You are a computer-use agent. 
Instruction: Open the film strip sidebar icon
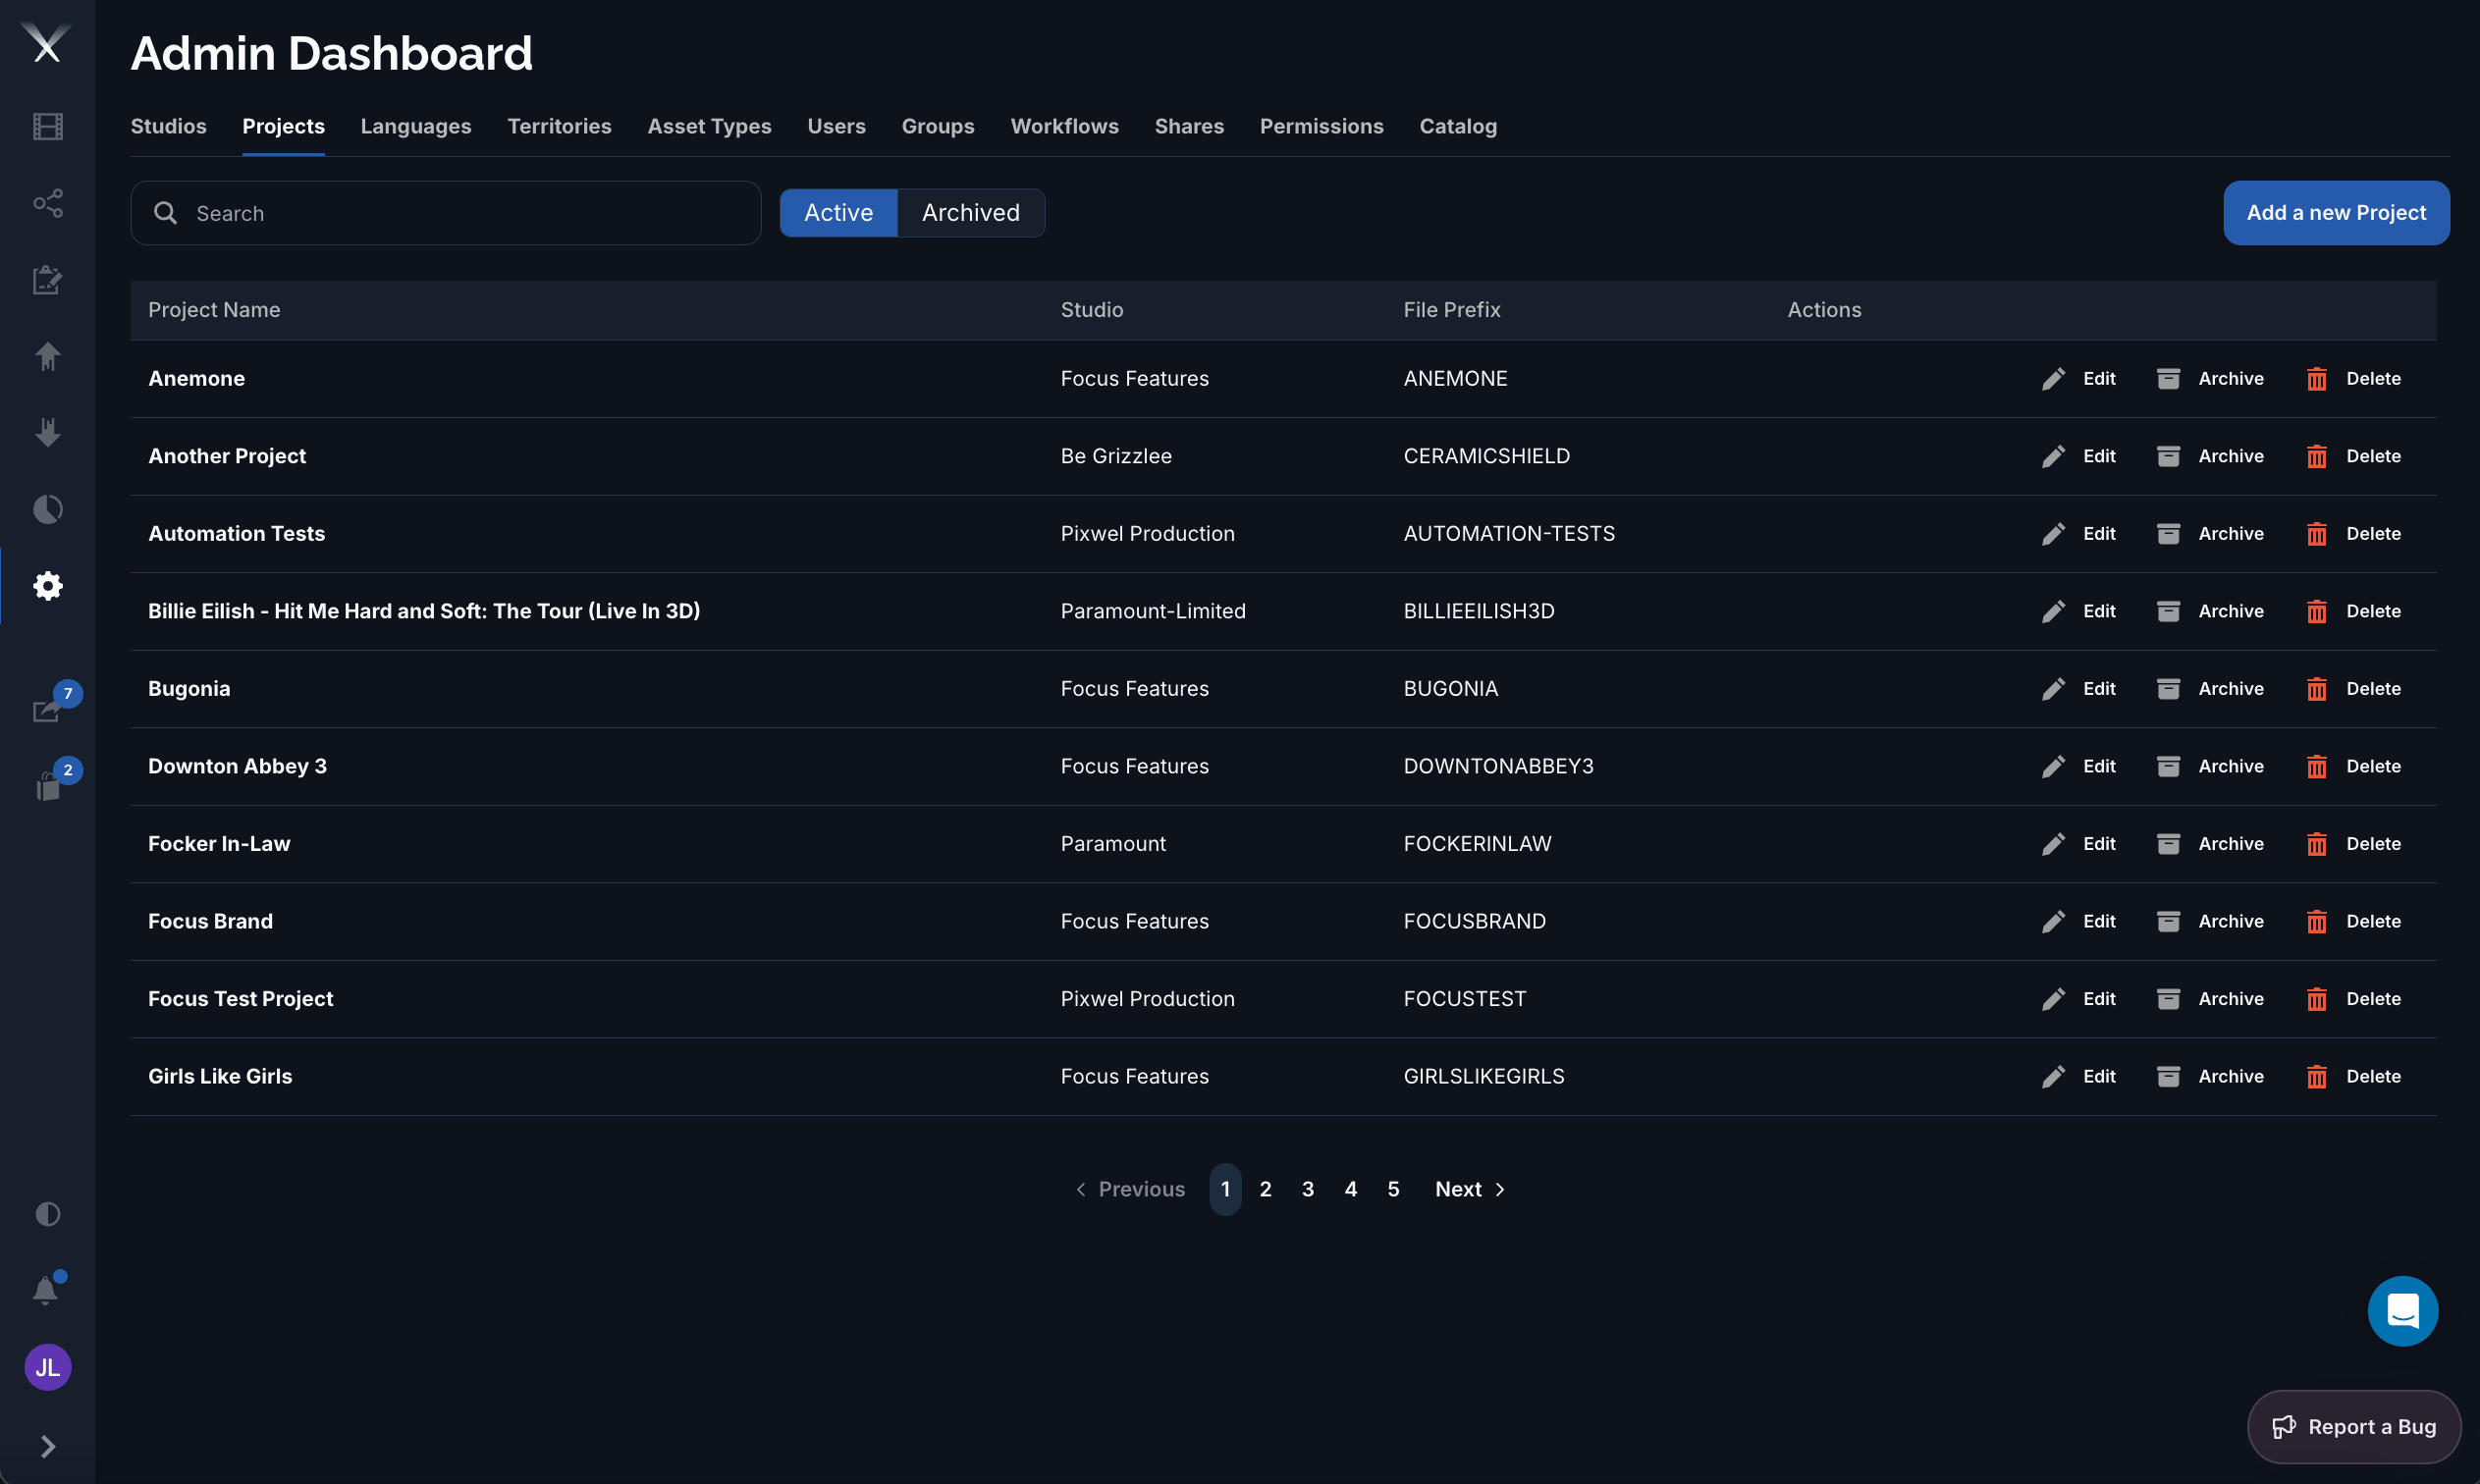[47, 127]
